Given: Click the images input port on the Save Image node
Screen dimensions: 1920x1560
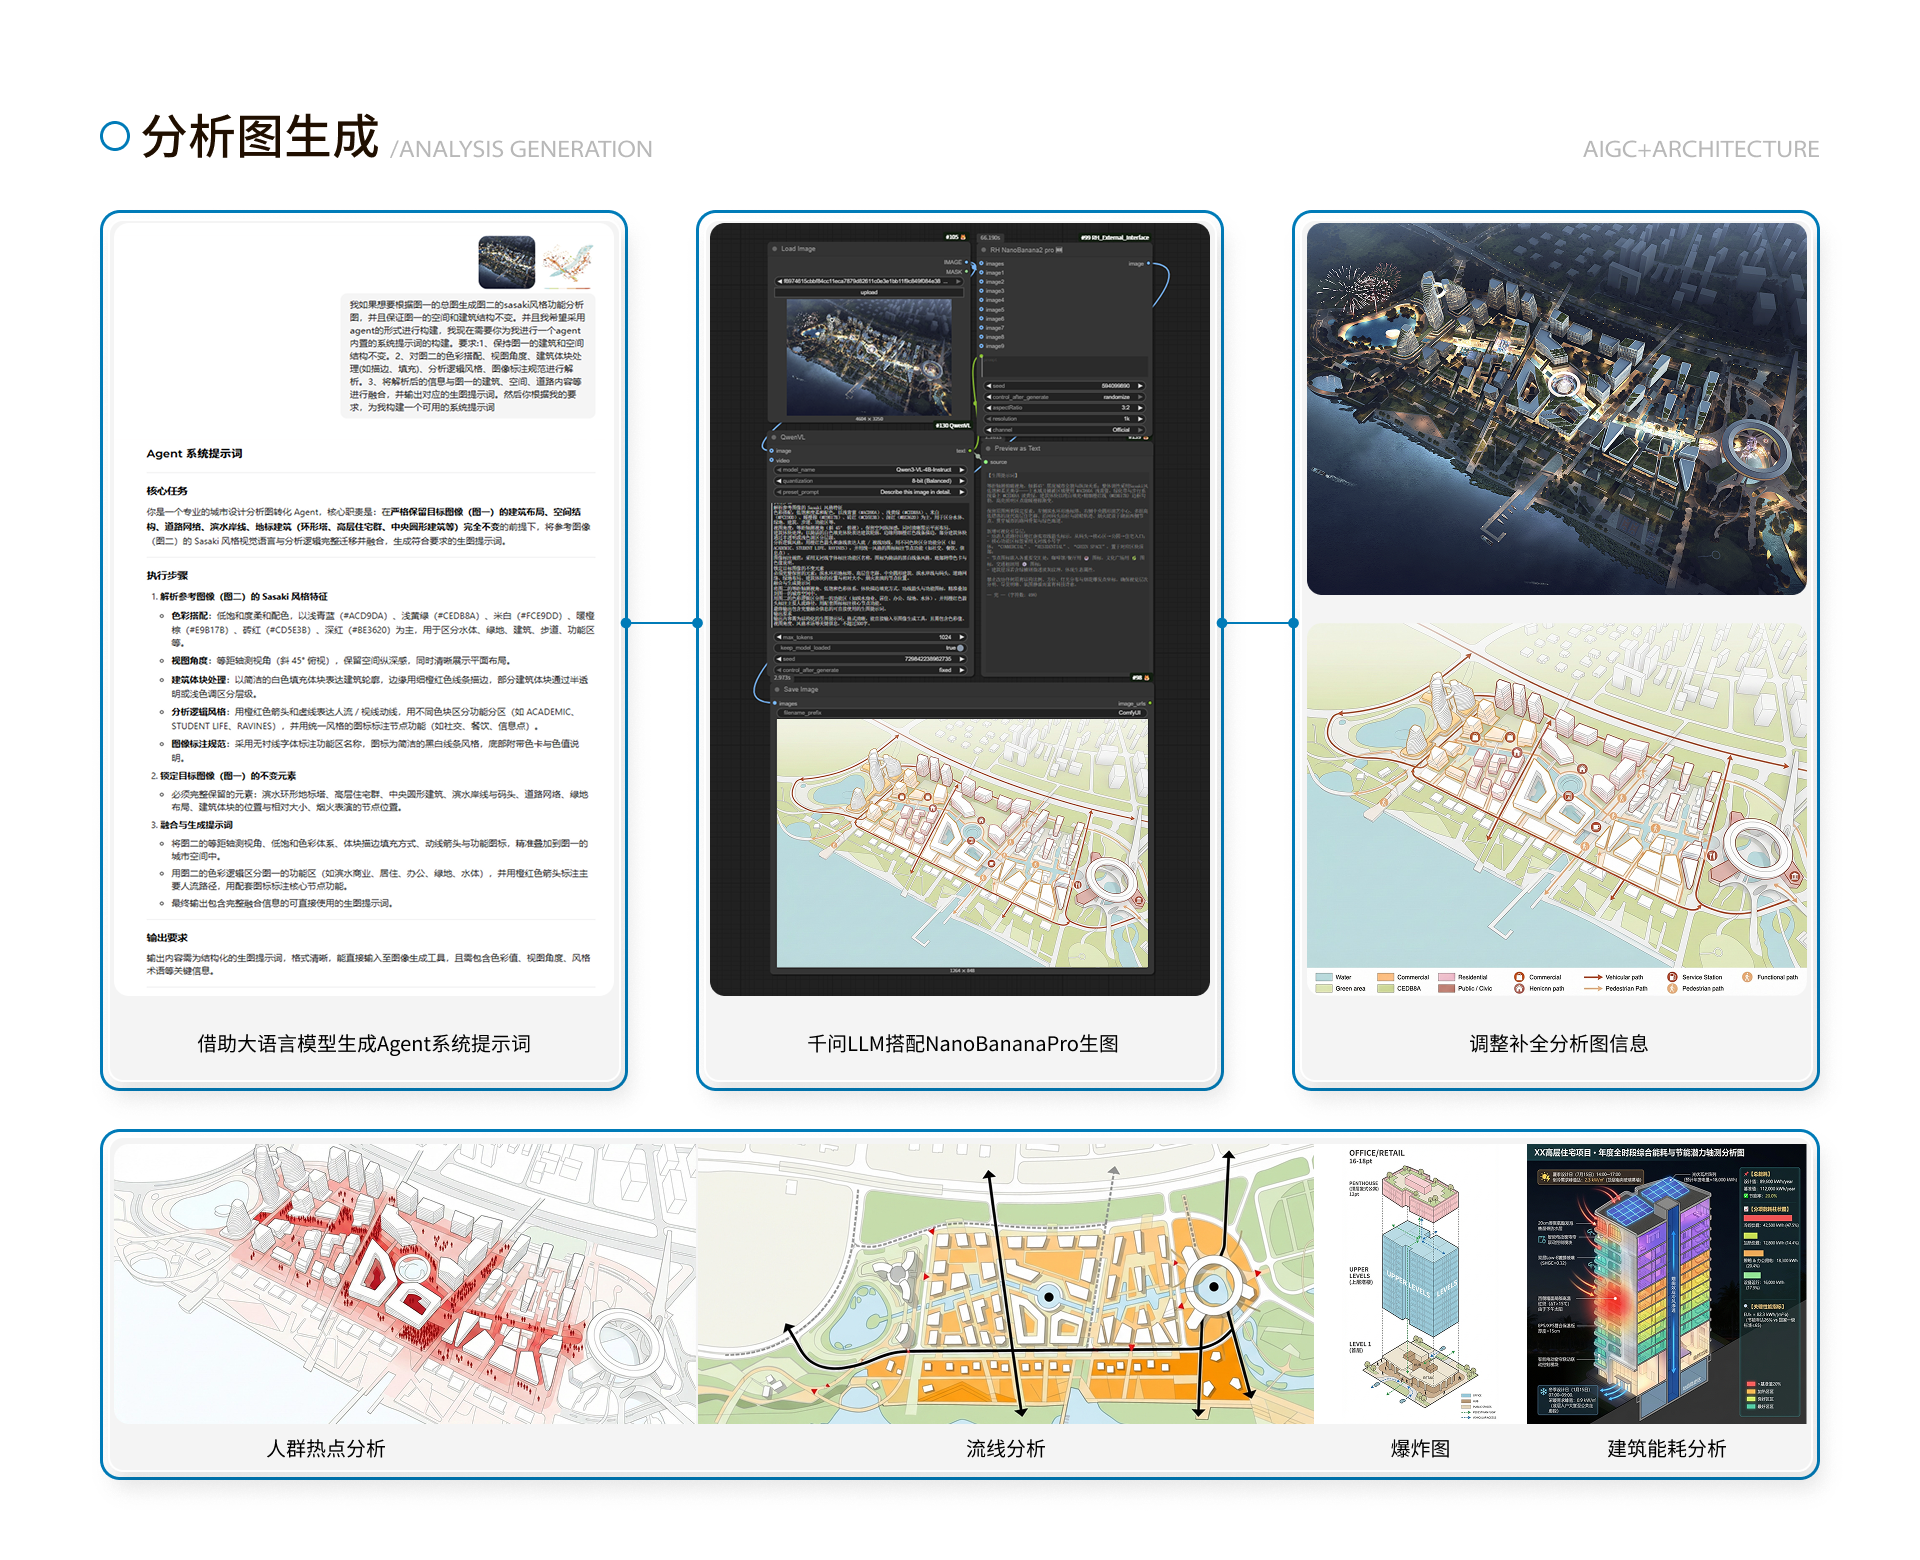Looking at the screenshot, I should tap(773, 703).
